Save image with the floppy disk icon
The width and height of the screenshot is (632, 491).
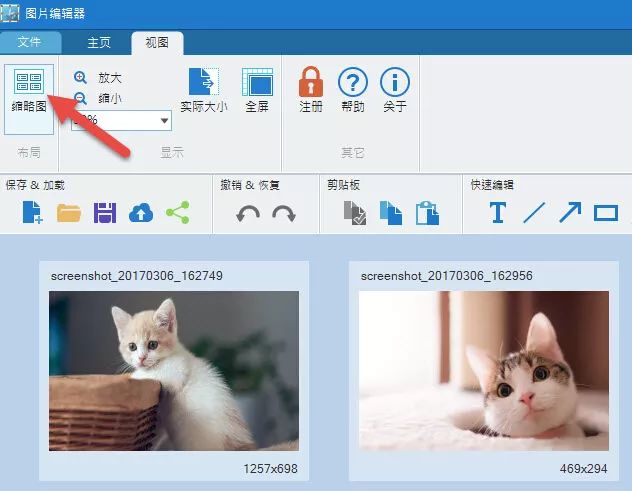[105, 213]
